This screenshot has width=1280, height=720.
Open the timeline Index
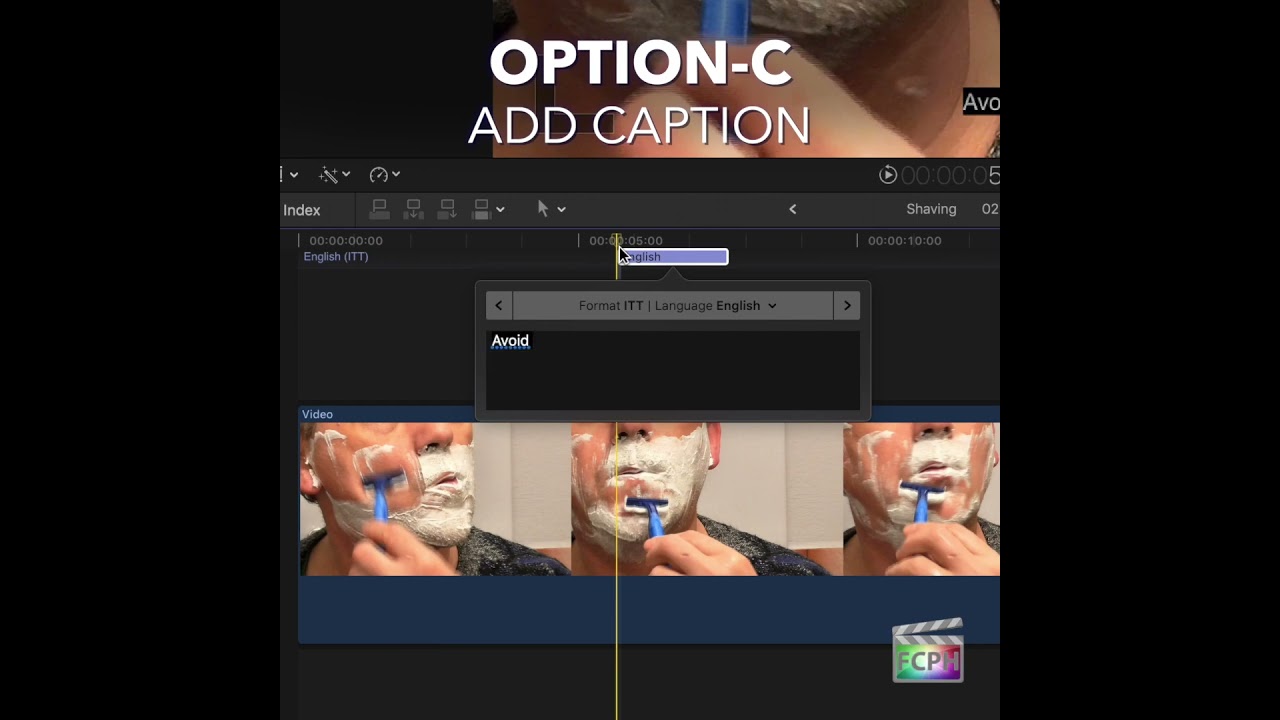pos(301,210)
